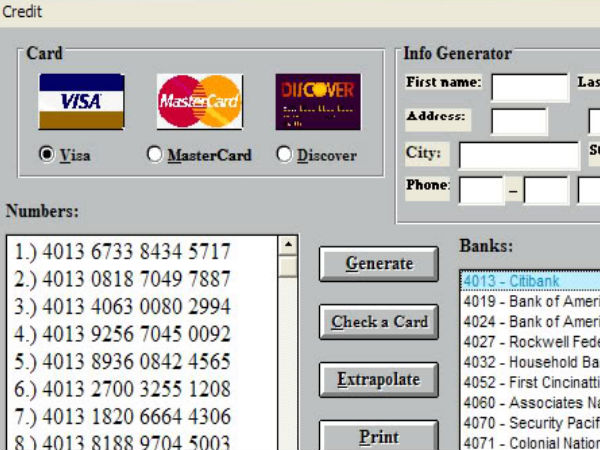The width and height of the screenshot is (600, 450).
Task: Select the 4060 - Associates bank entry
Action: pos(530,402)
